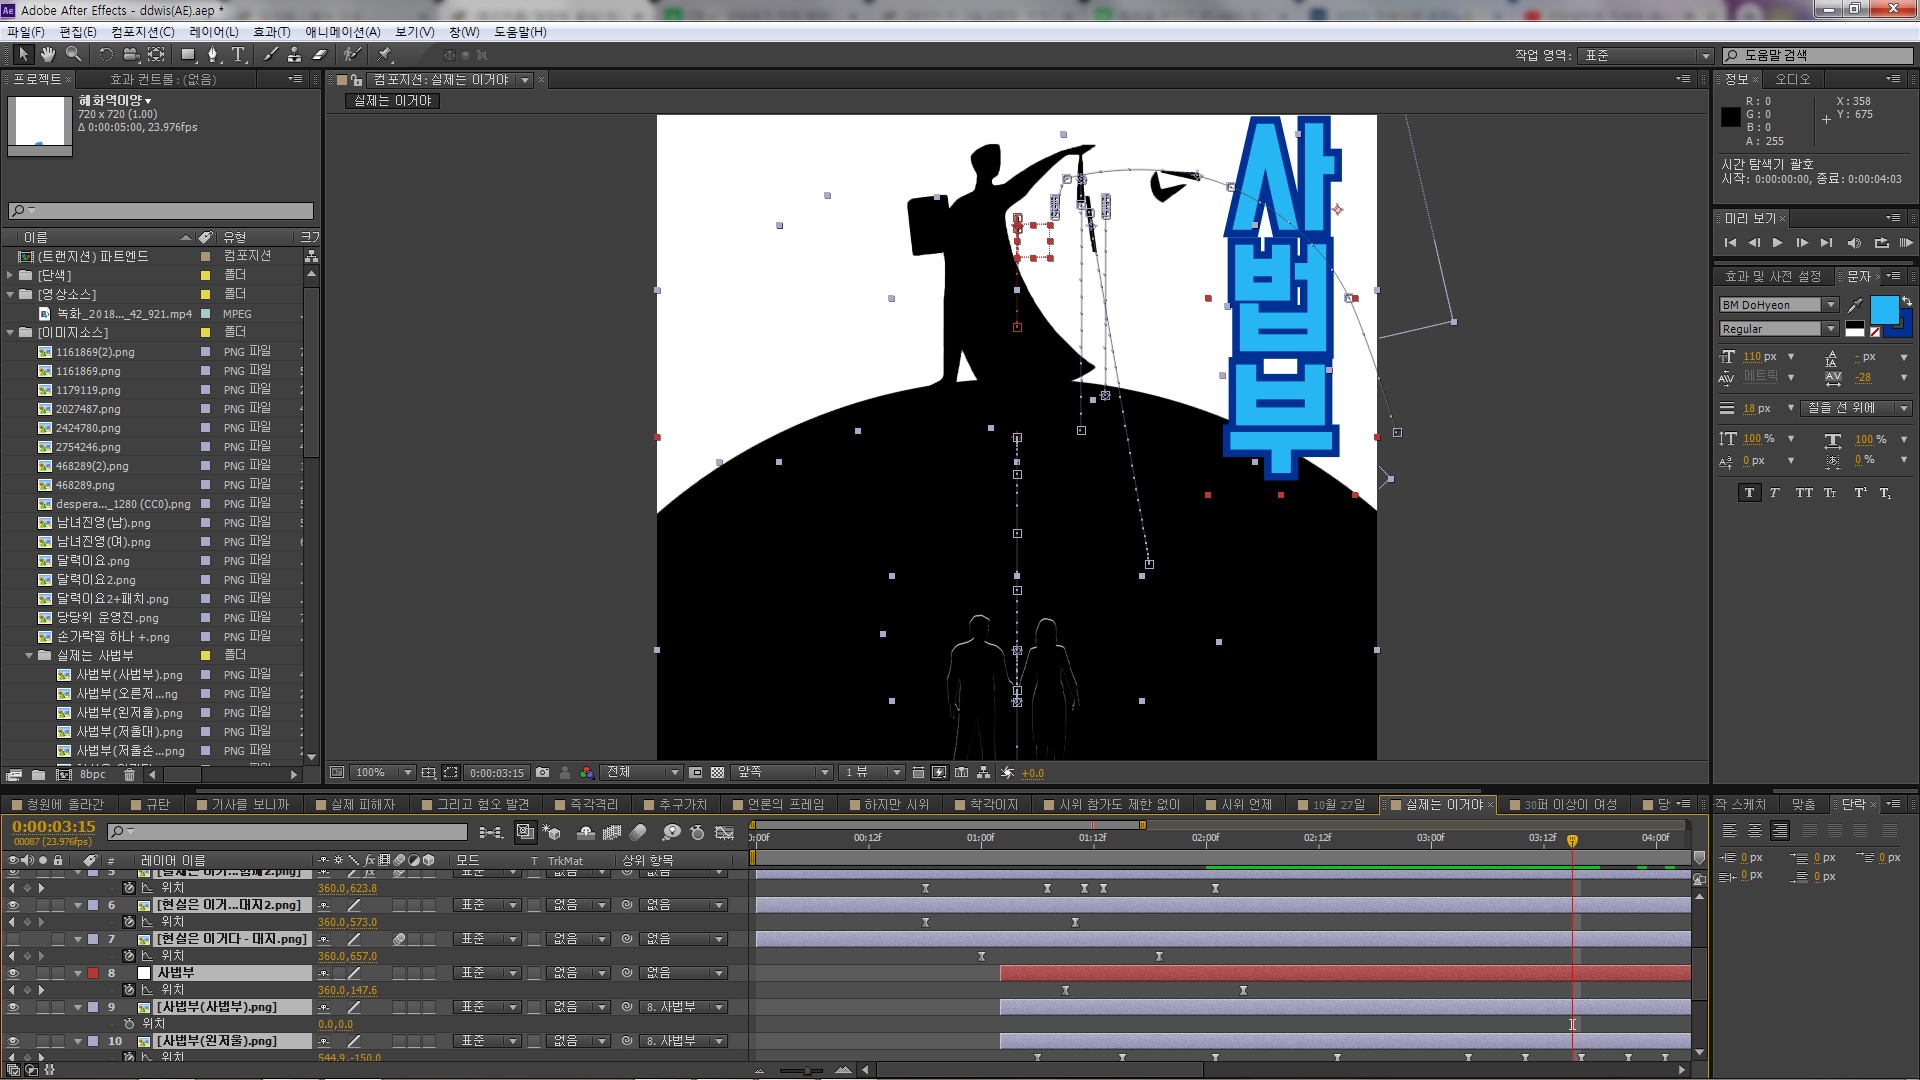Click the eyedropper in Character panel
The image size is (1920, 1080).
coord(1856,305)
